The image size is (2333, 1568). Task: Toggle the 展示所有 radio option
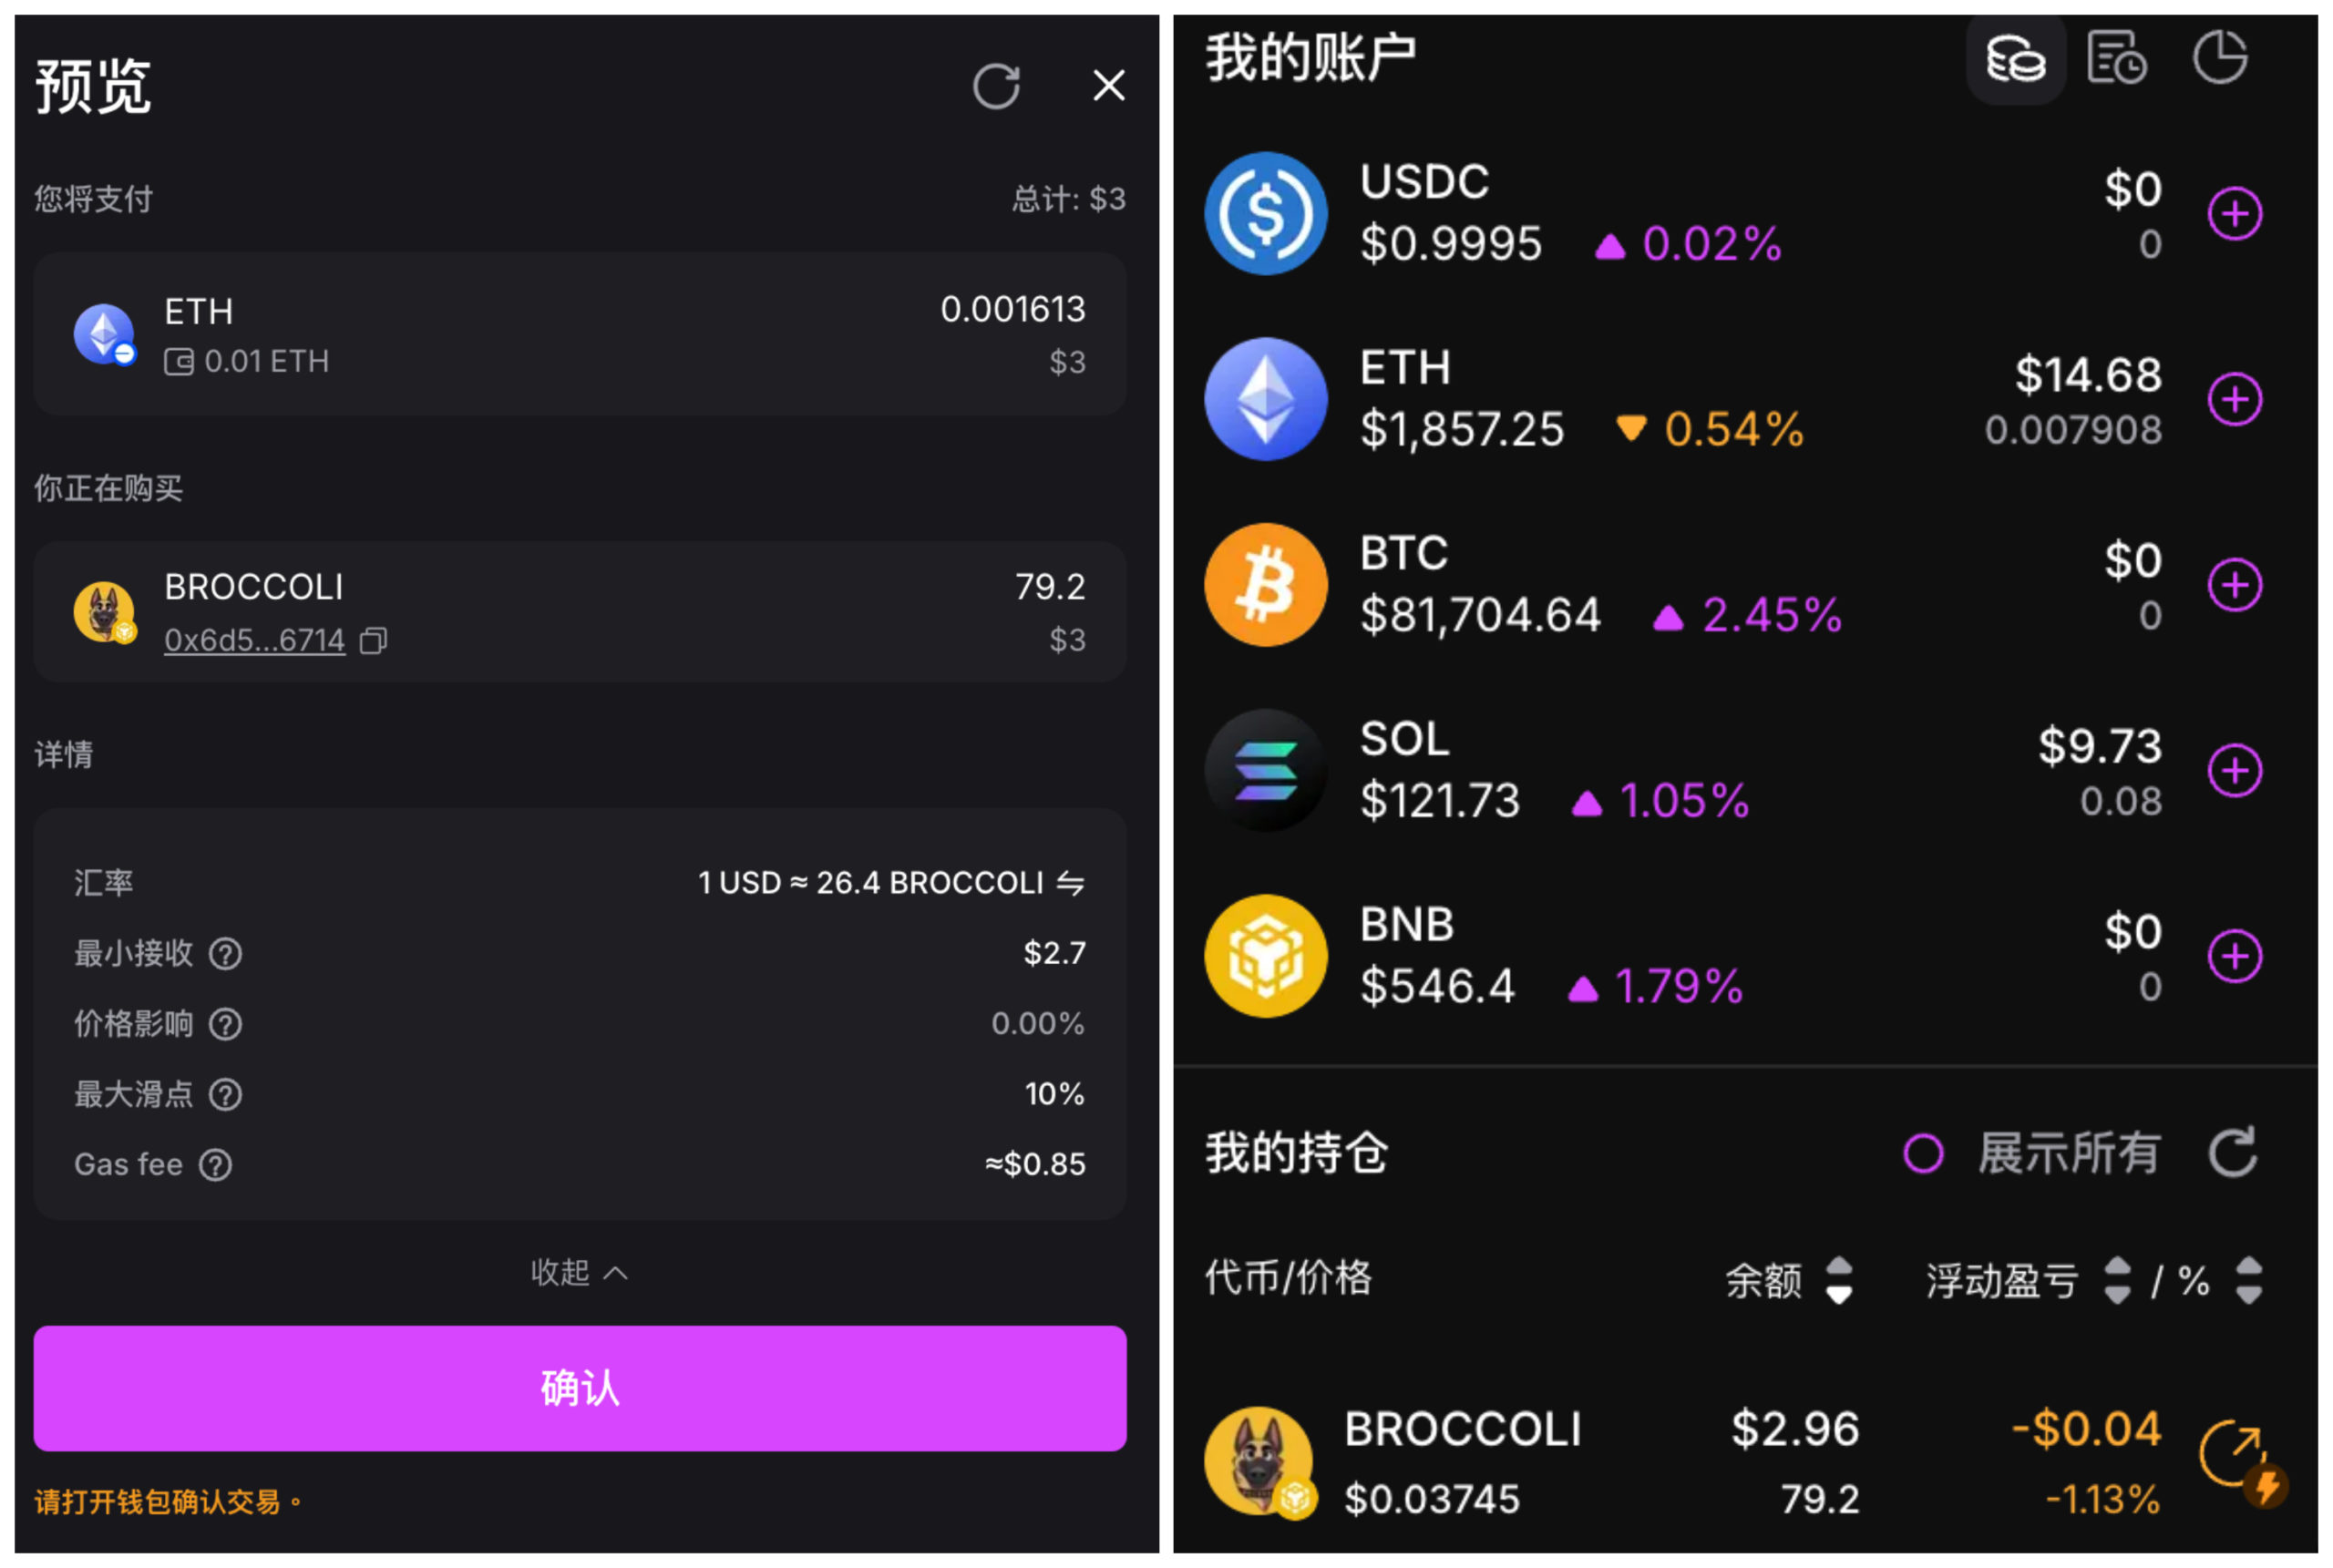tap(1922, 1153)
